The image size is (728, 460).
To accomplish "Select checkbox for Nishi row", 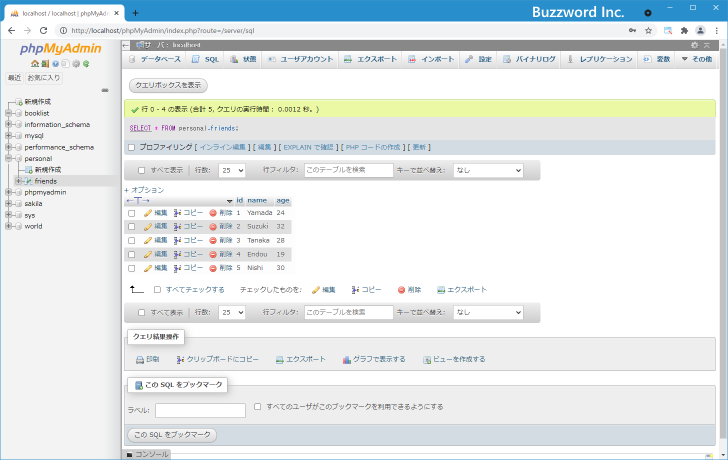I will tap(131, 268).
